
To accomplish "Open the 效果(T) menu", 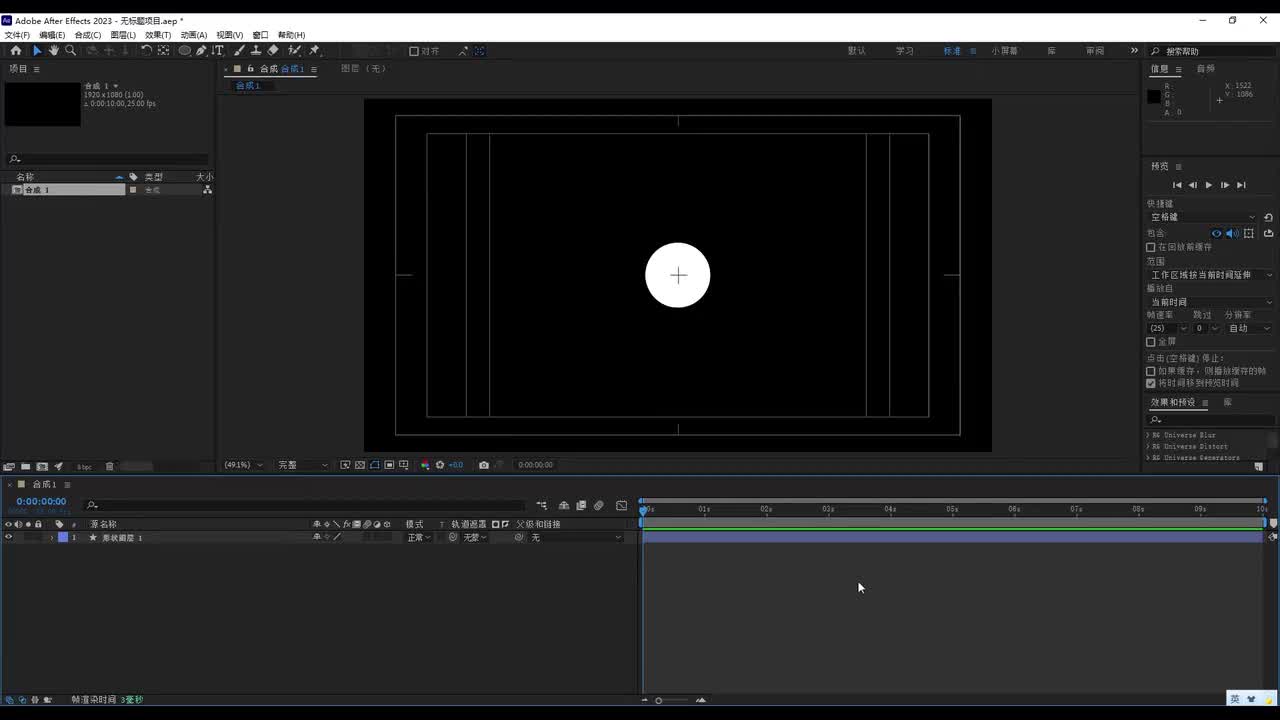I will click(x=158, y=35).
